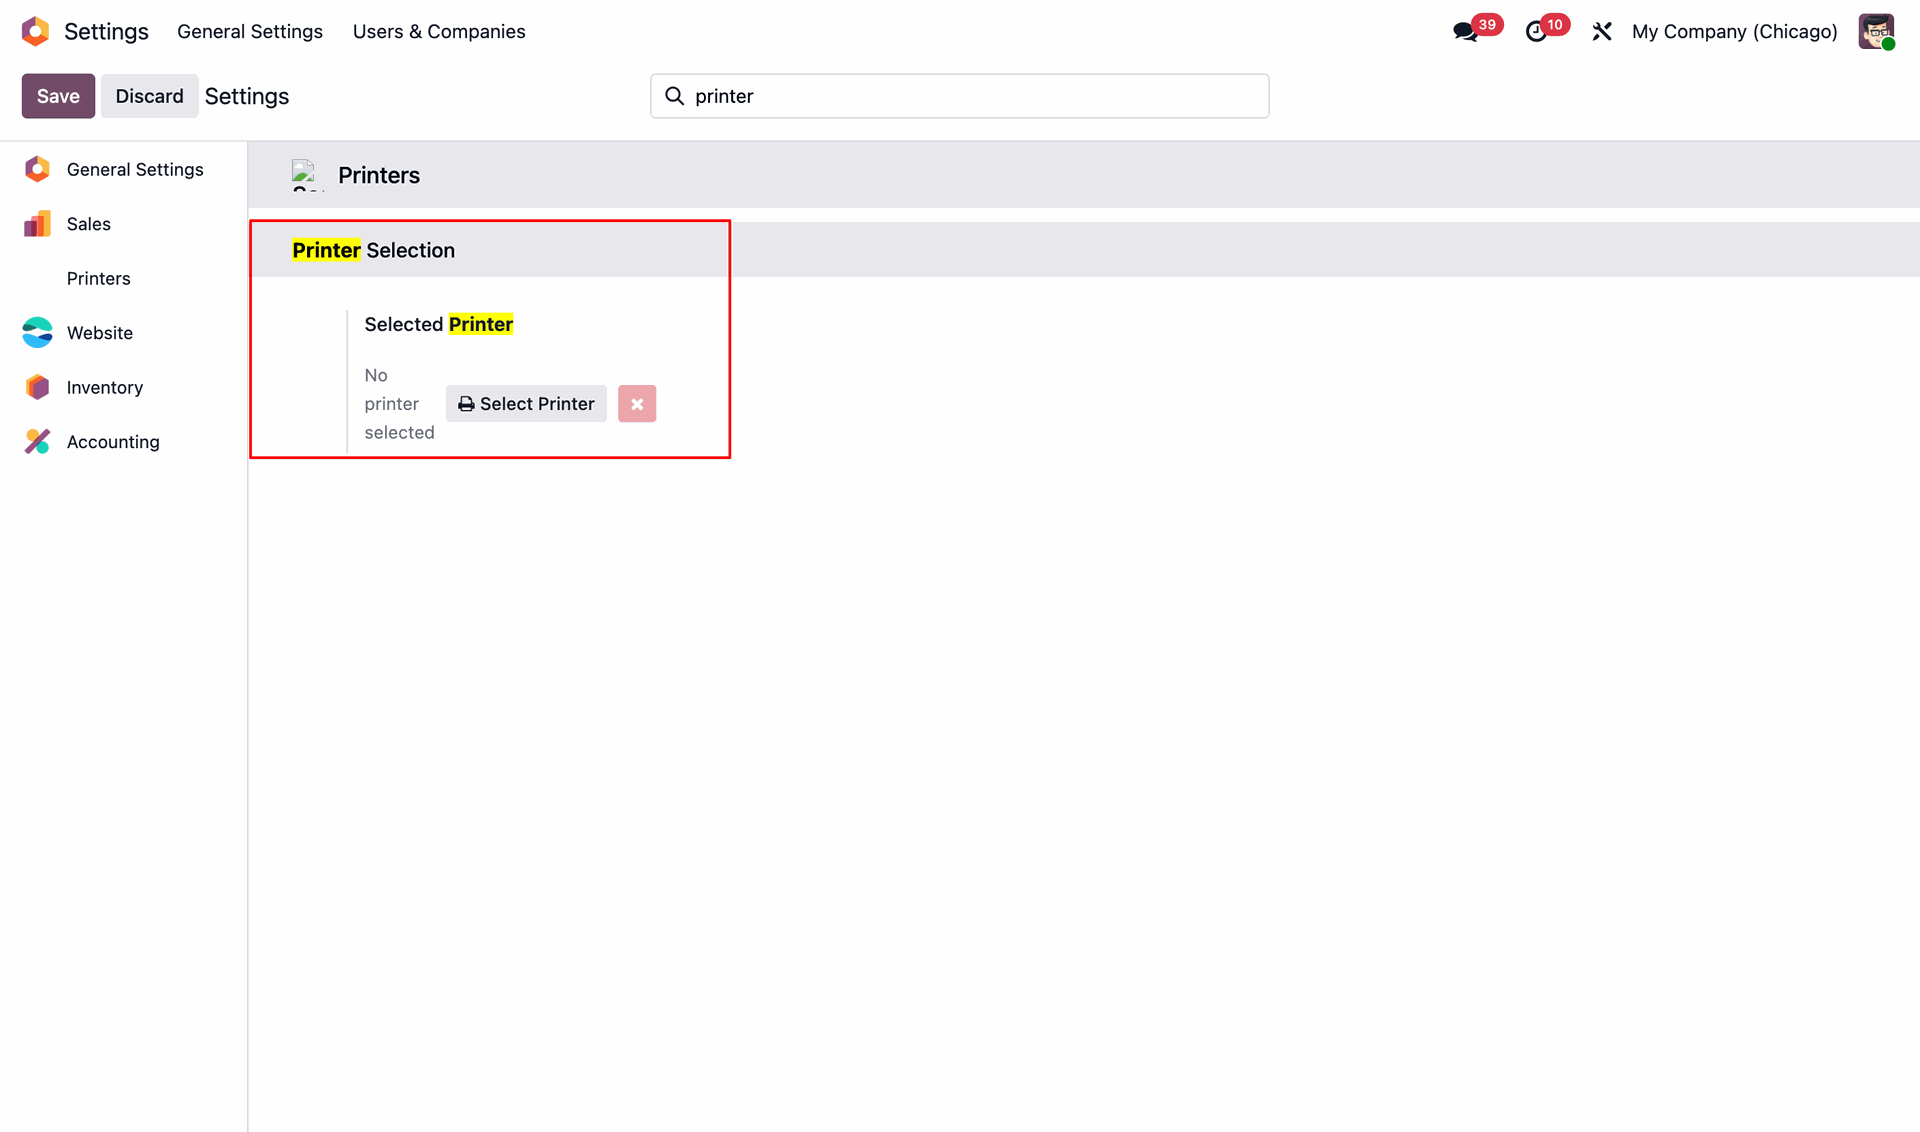Click the red clear printer X button

tap(636, 404)
